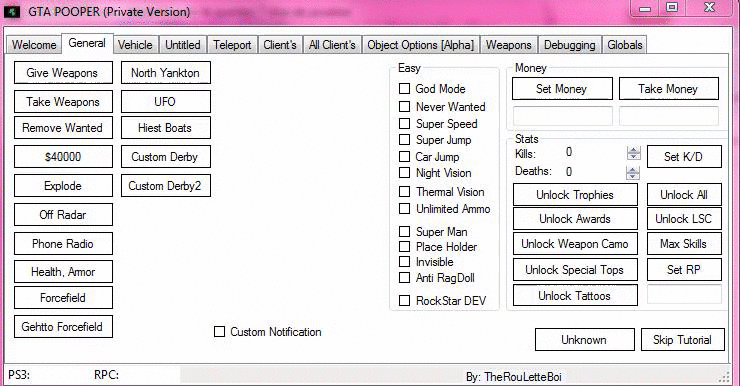Click the Deaths spinner arrows
The width and height of the screenshot is (740, 386).
633,173
